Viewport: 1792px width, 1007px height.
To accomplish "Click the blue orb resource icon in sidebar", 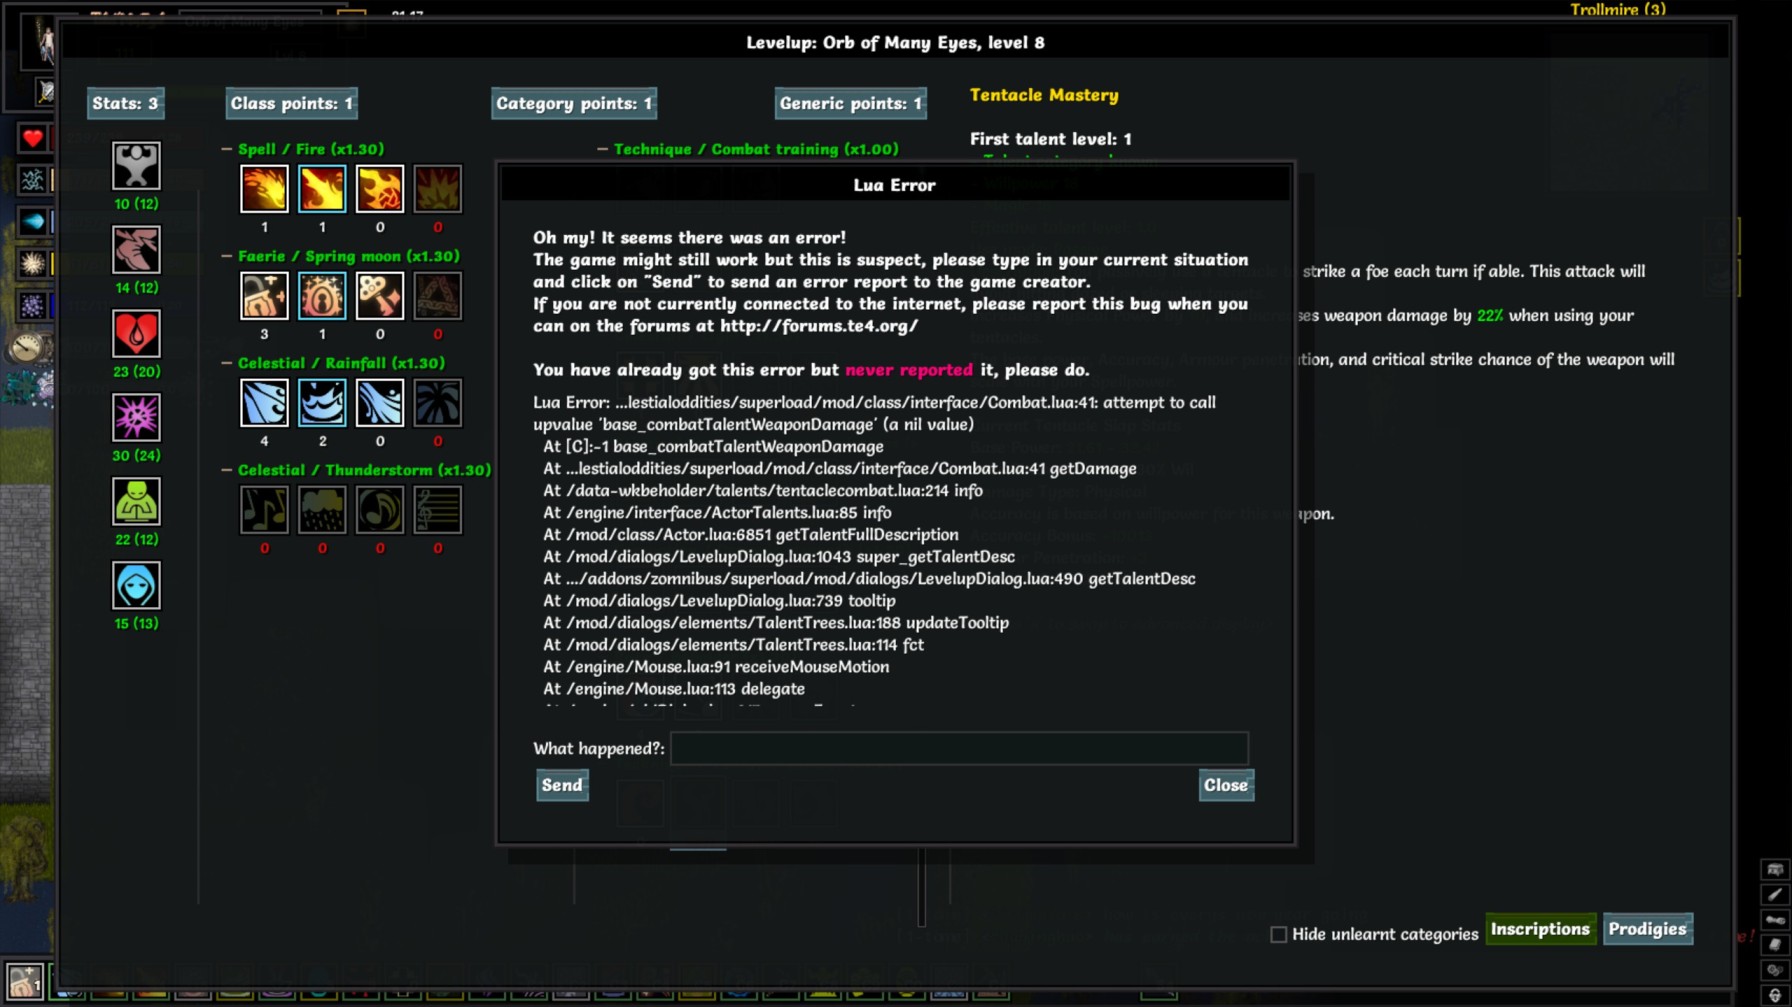I will pyautogui.click(x=33, y=222).
